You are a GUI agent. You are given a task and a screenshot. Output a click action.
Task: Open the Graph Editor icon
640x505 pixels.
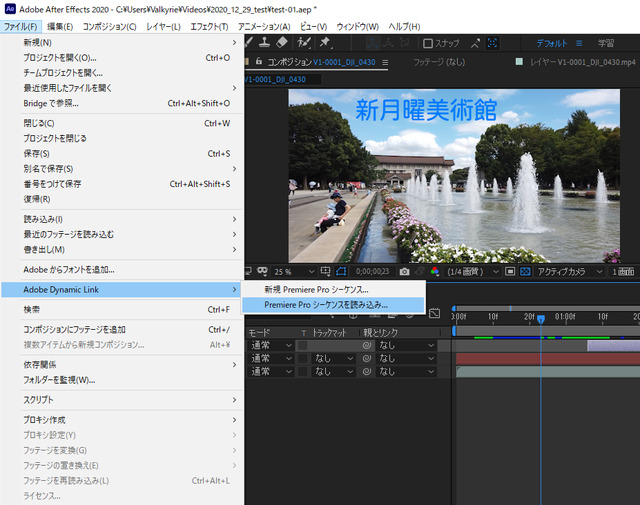click(434, 313)
